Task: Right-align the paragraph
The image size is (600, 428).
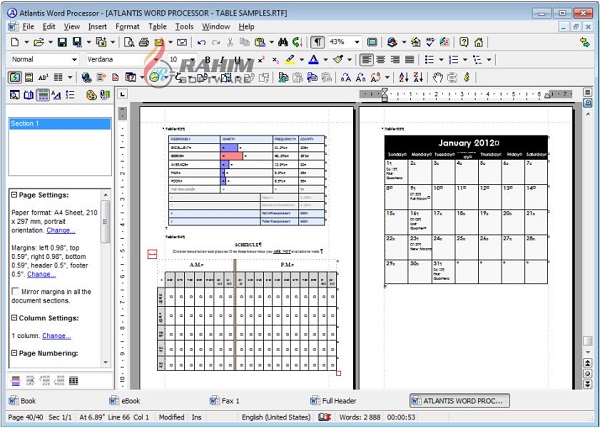Action: pos(395,60)
